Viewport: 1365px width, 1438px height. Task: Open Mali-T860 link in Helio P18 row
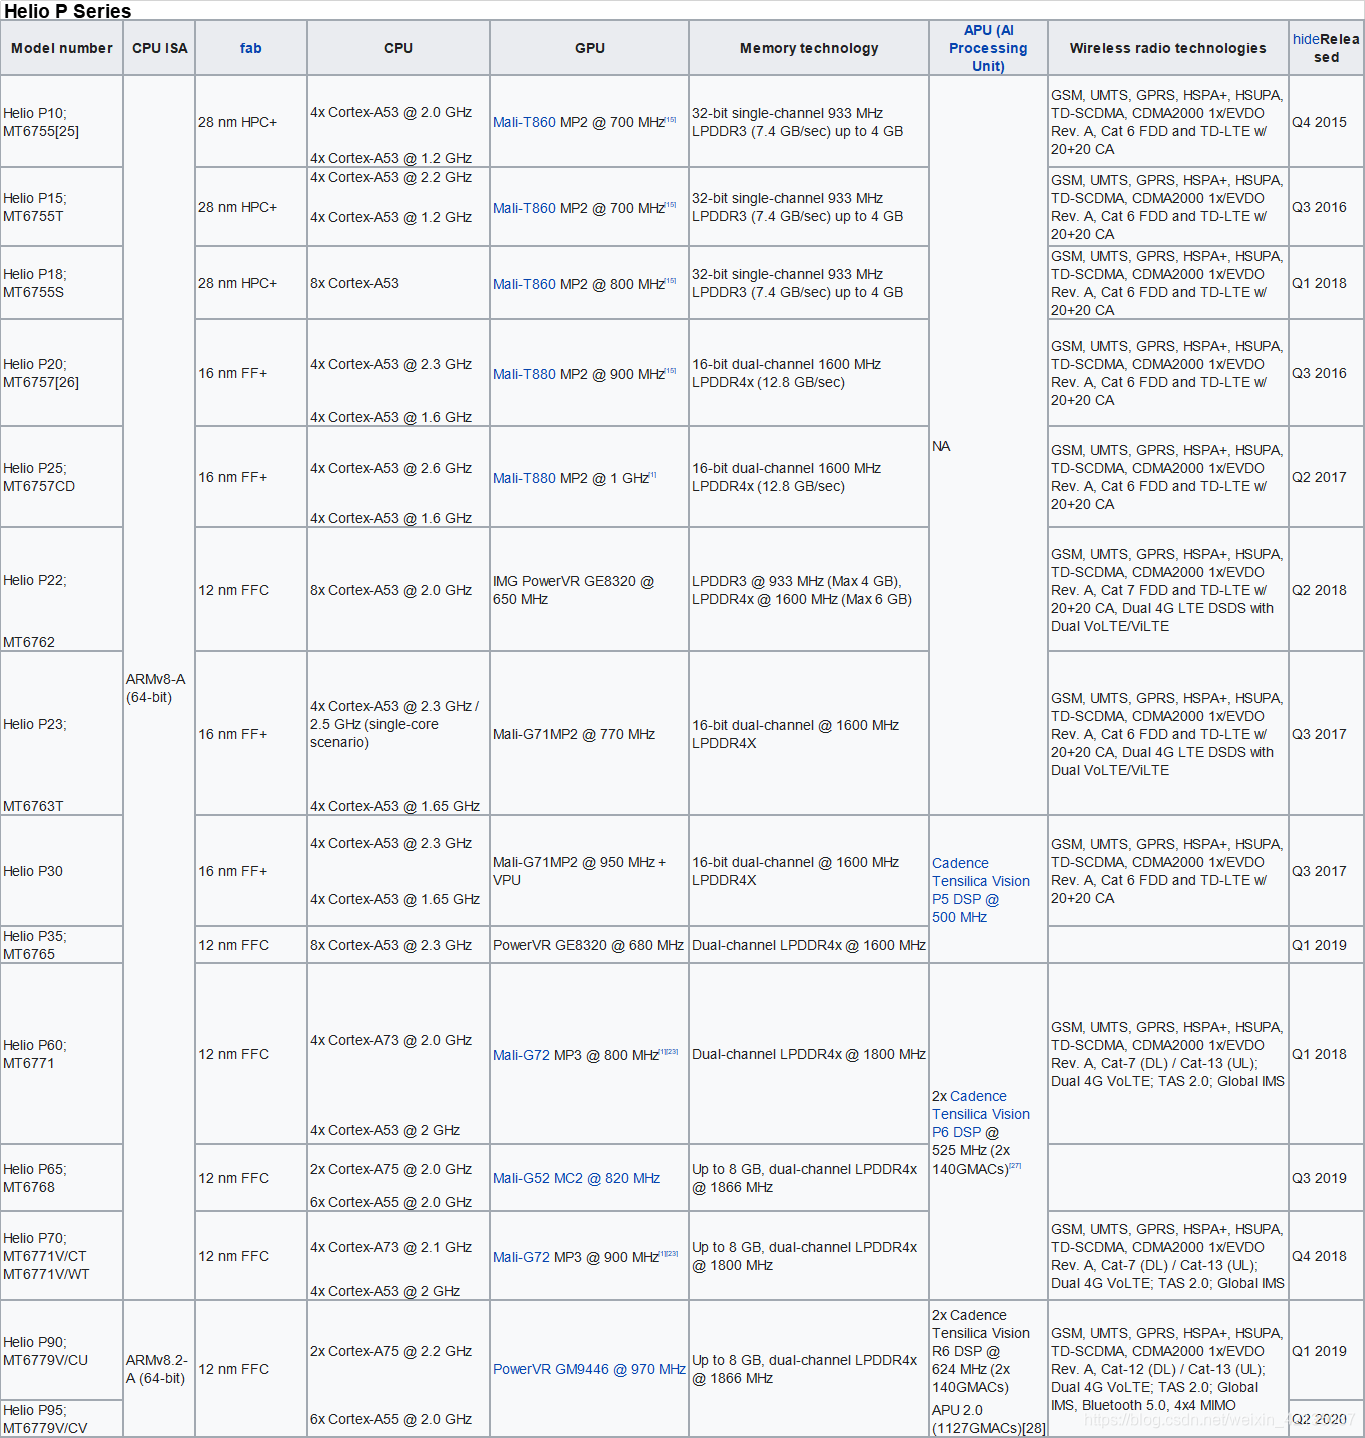pos(524,284)
